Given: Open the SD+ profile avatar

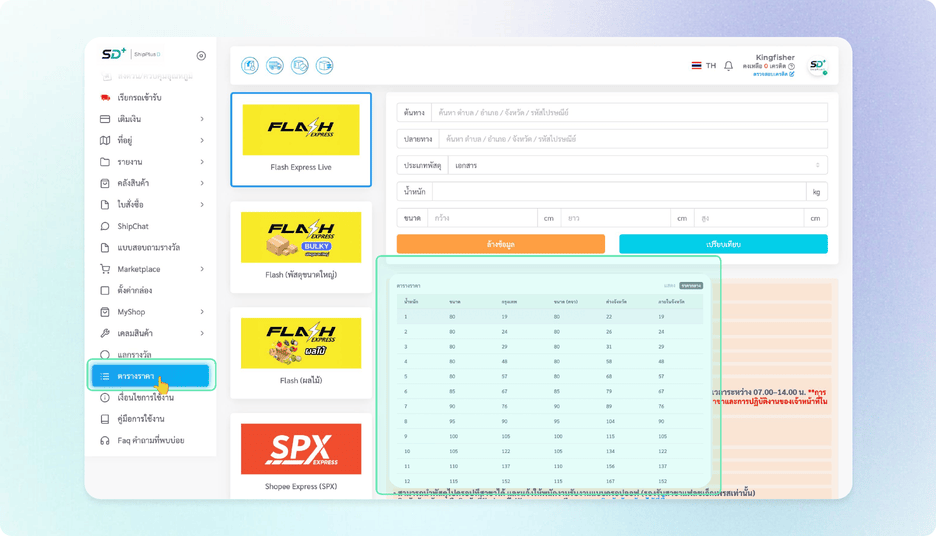Looking at the screenshot, I should pos(817,66).
